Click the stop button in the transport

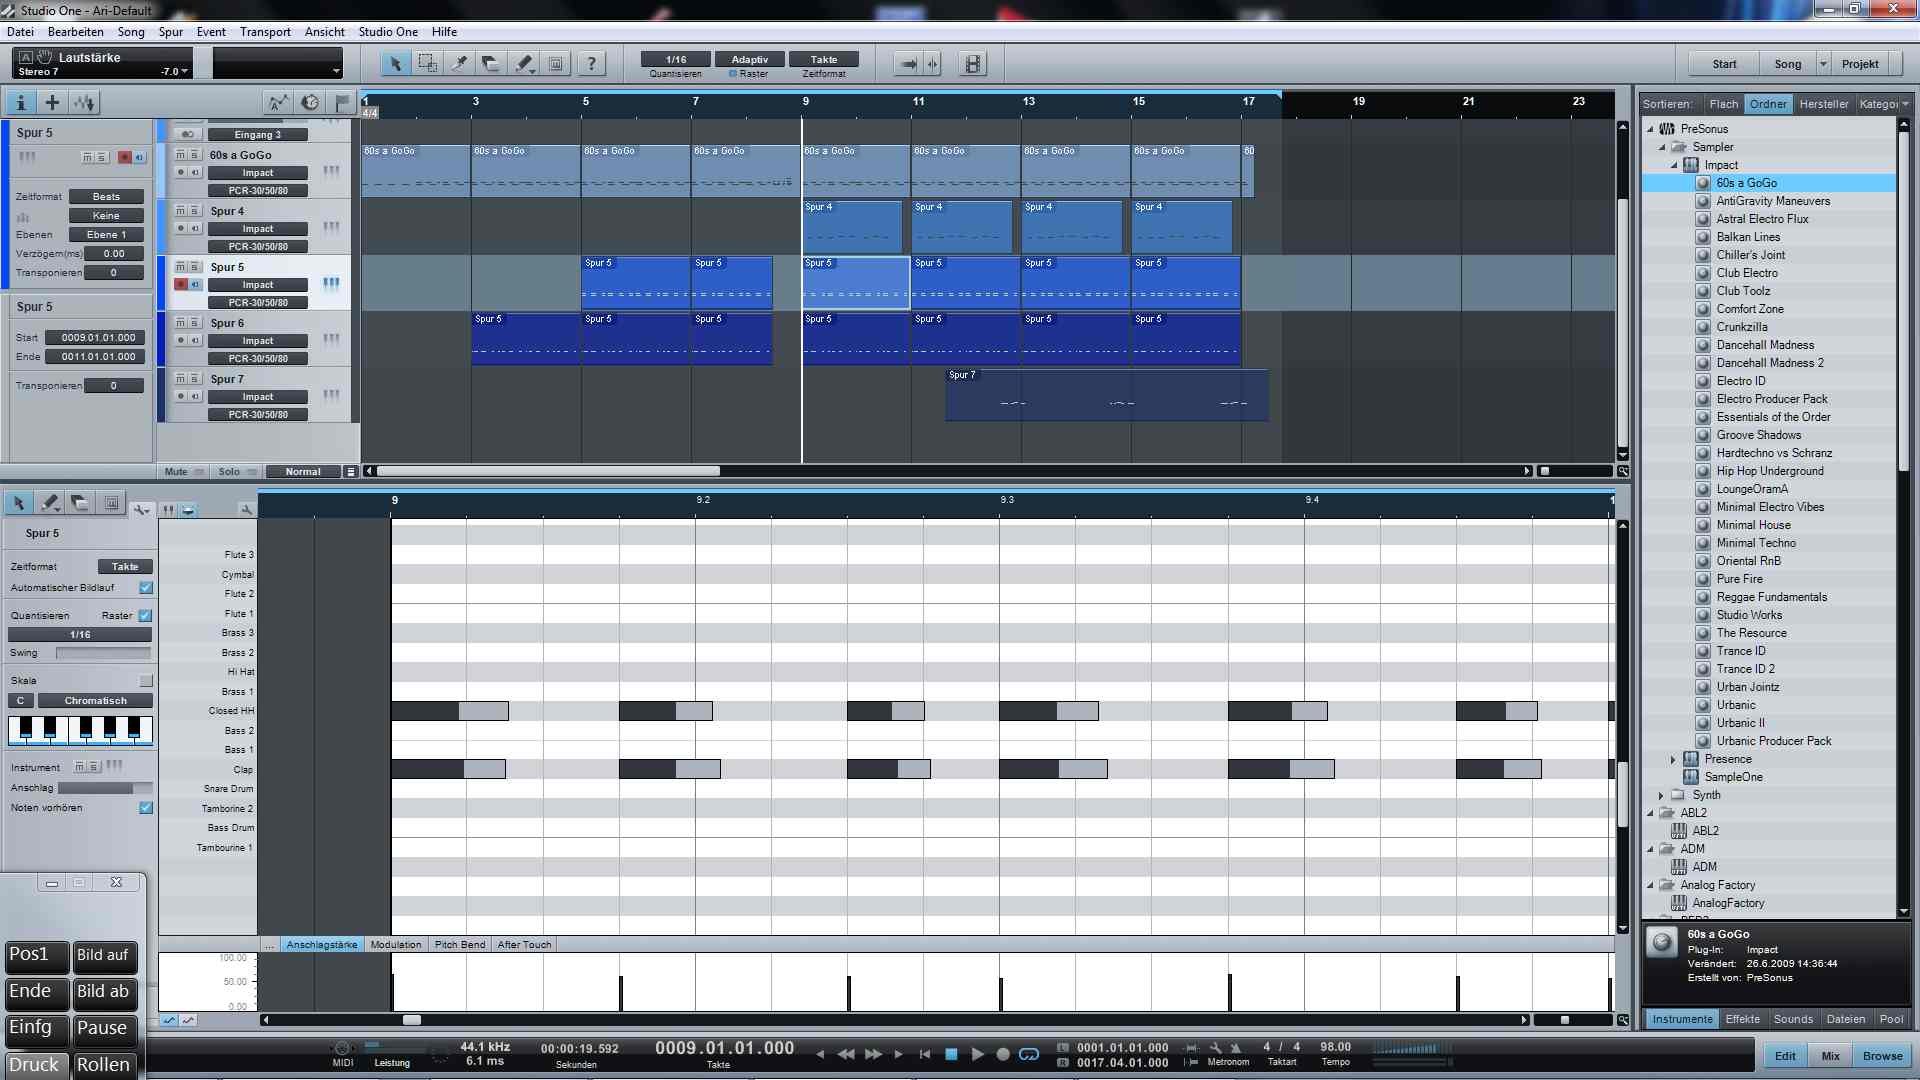pos(951,1054)
